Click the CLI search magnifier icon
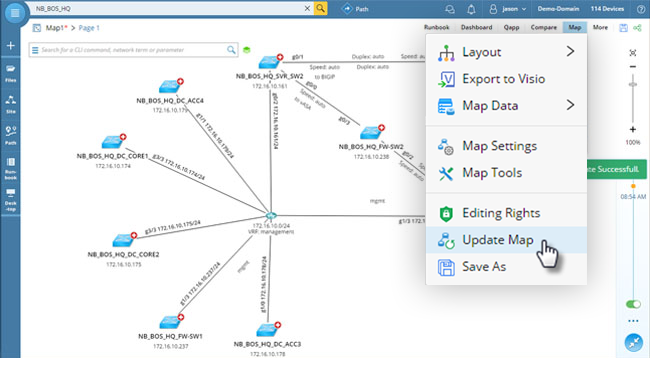Viewport: 650px width, 380px height. (x=231, y=50)
